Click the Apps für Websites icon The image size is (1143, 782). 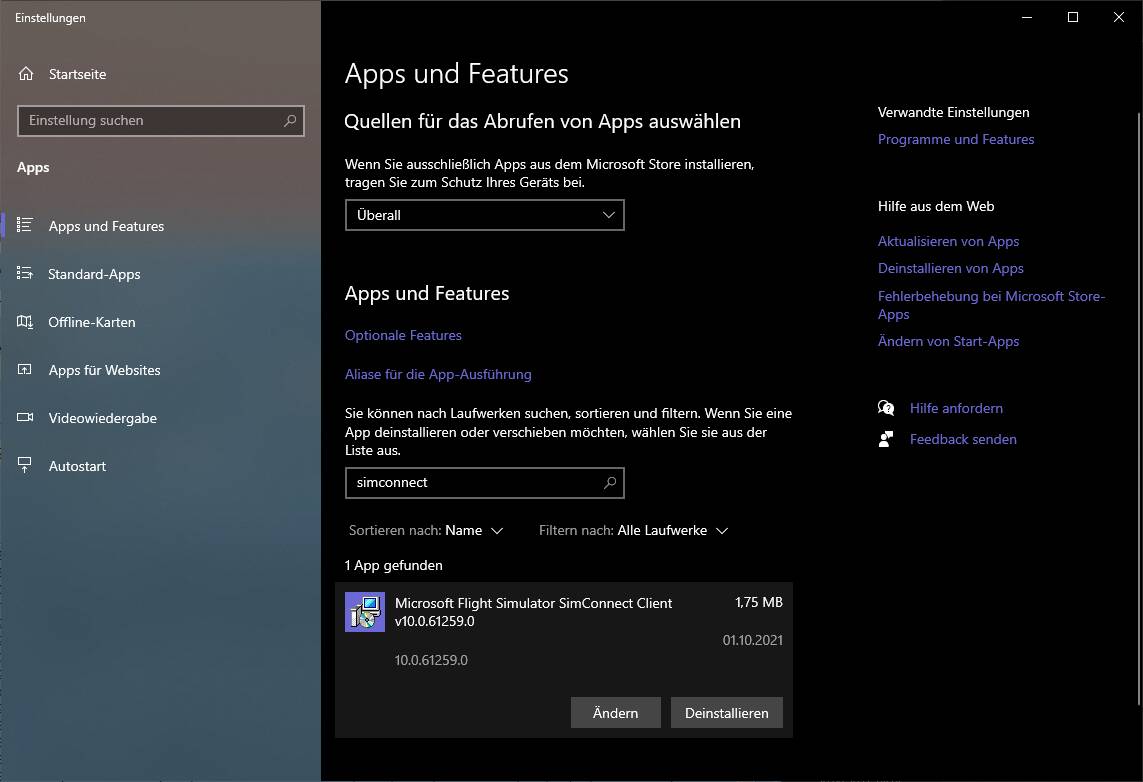tap(25, 370)
